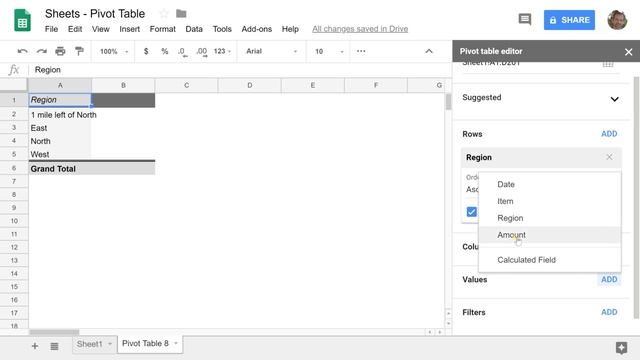Image resolution: width=640 pixels, height=360 pixels.
Task: Open the user account avatar
Action: click(617, 20)
